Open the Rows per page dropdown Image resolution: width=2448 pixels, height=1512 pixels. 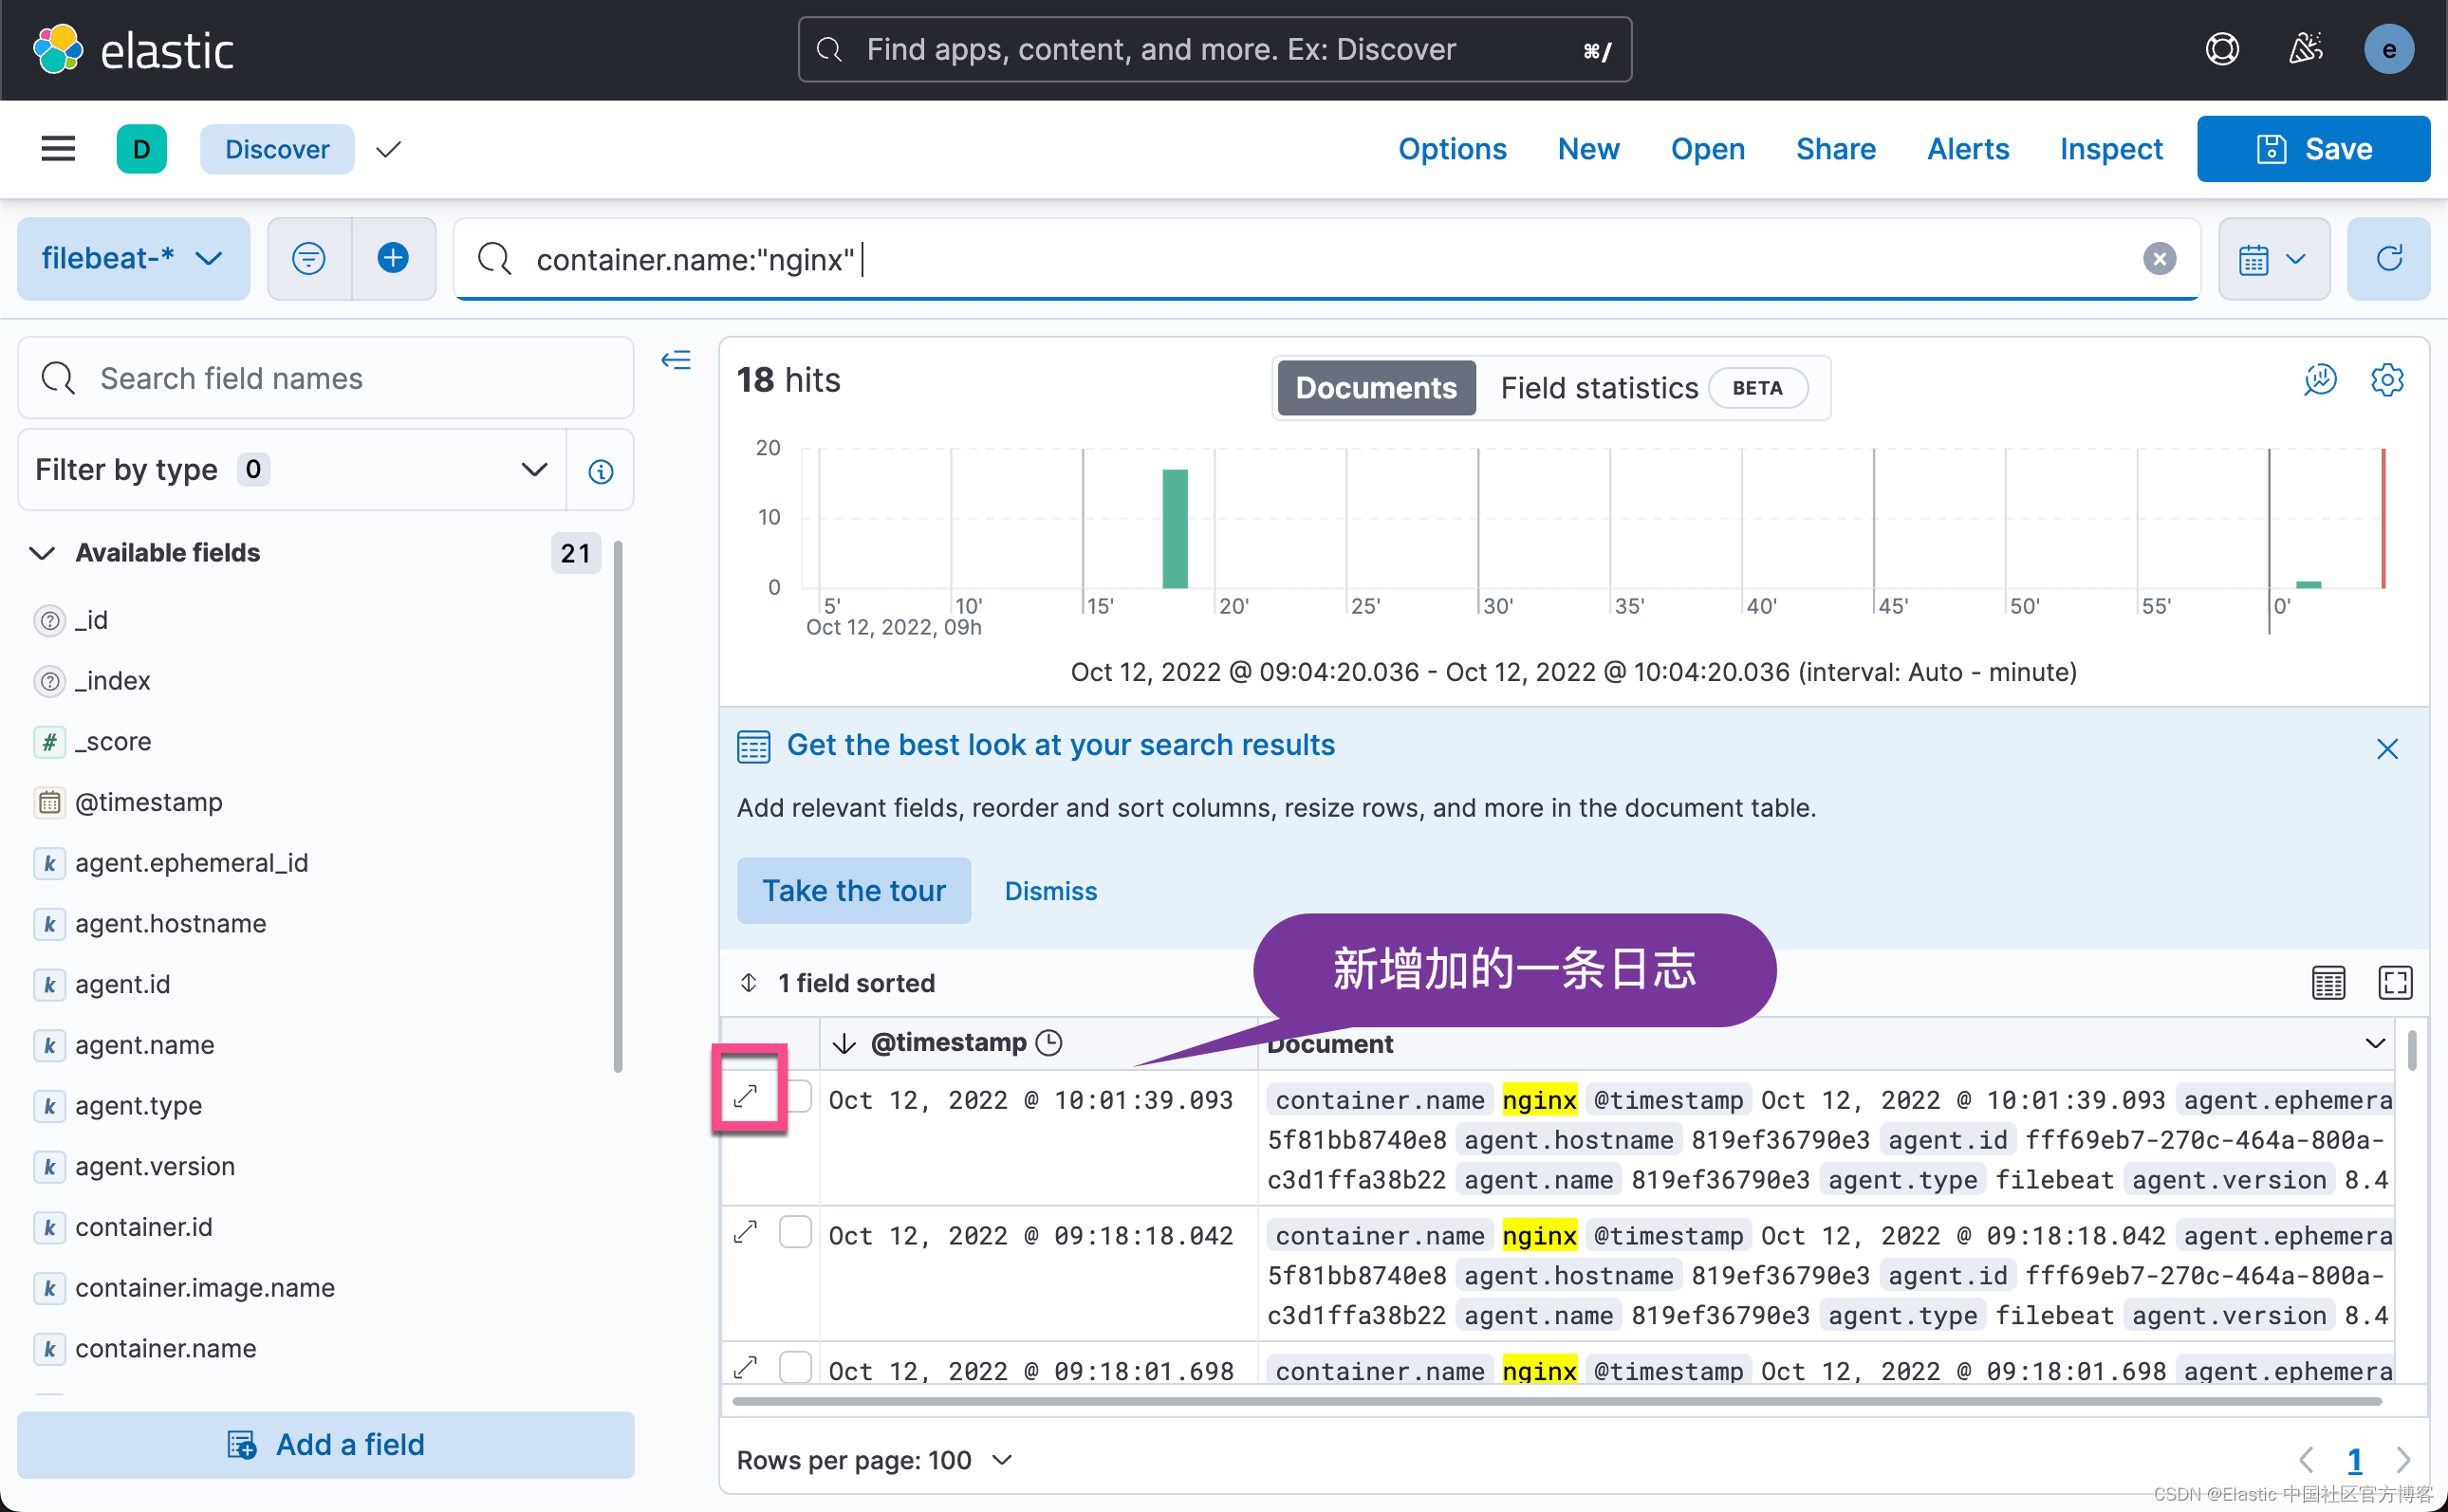coord(874,1459)
